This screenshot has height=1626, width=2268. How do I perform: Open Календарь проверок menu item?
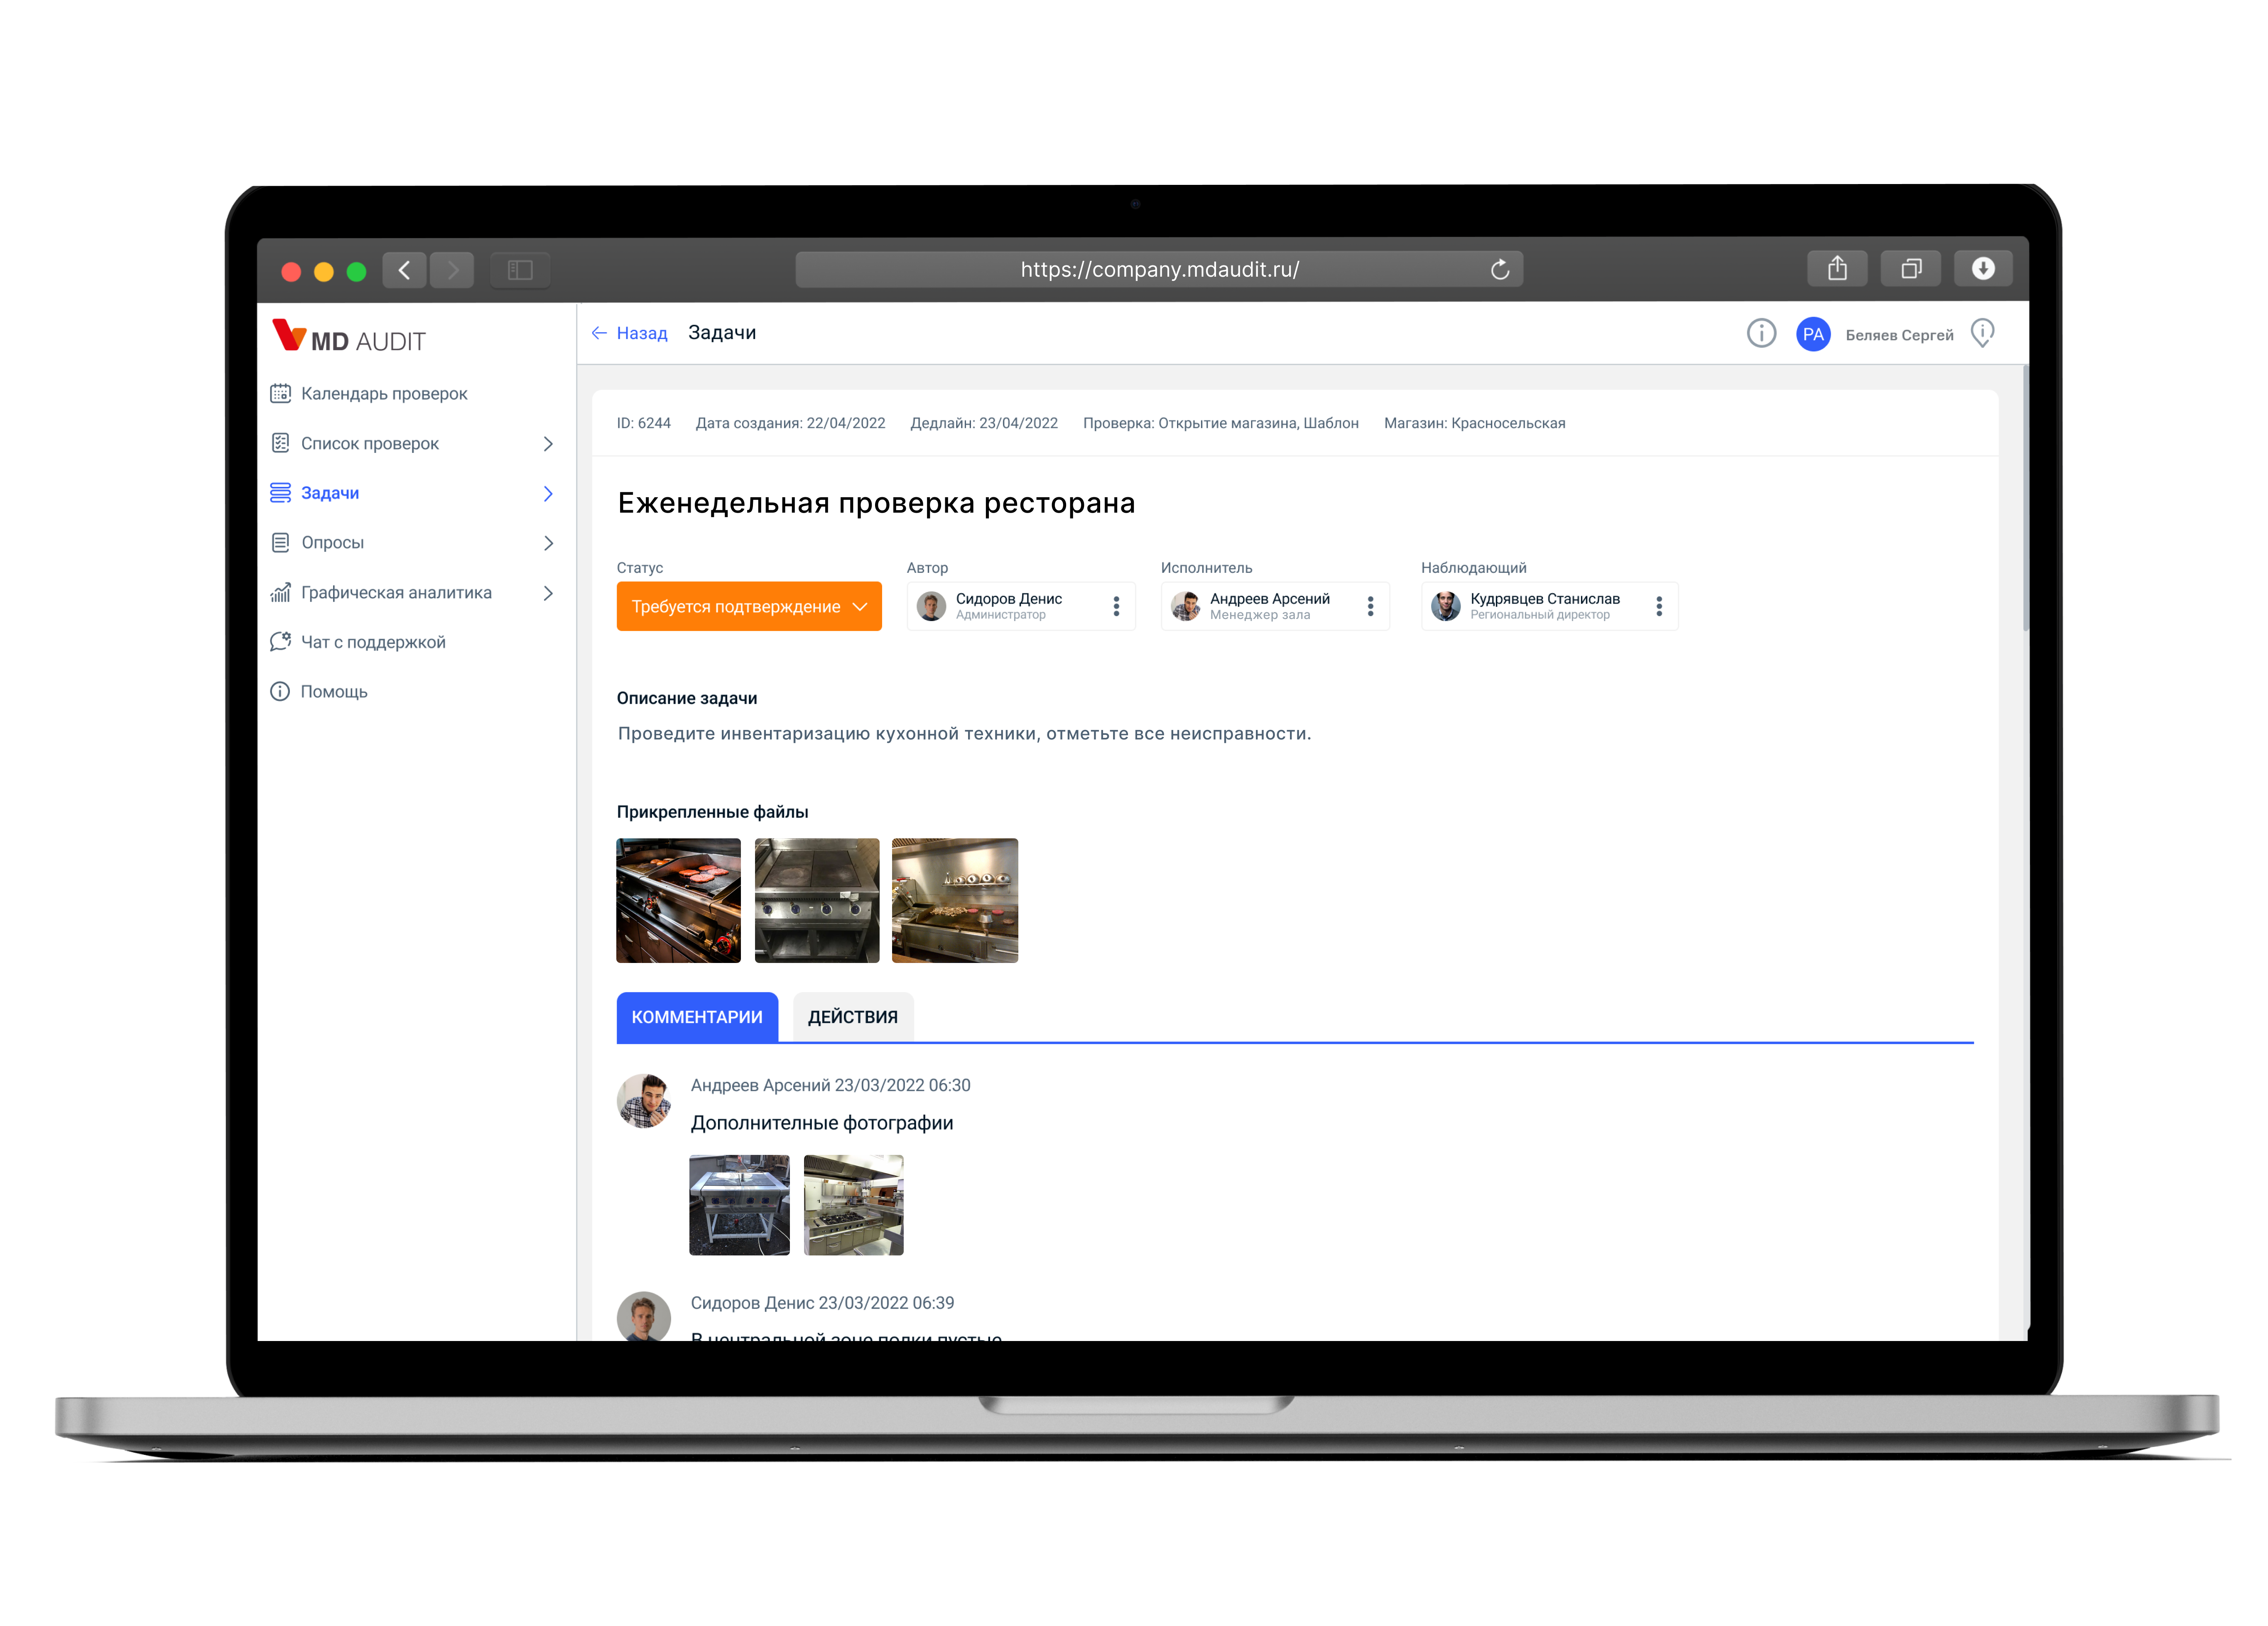[384, 394]
